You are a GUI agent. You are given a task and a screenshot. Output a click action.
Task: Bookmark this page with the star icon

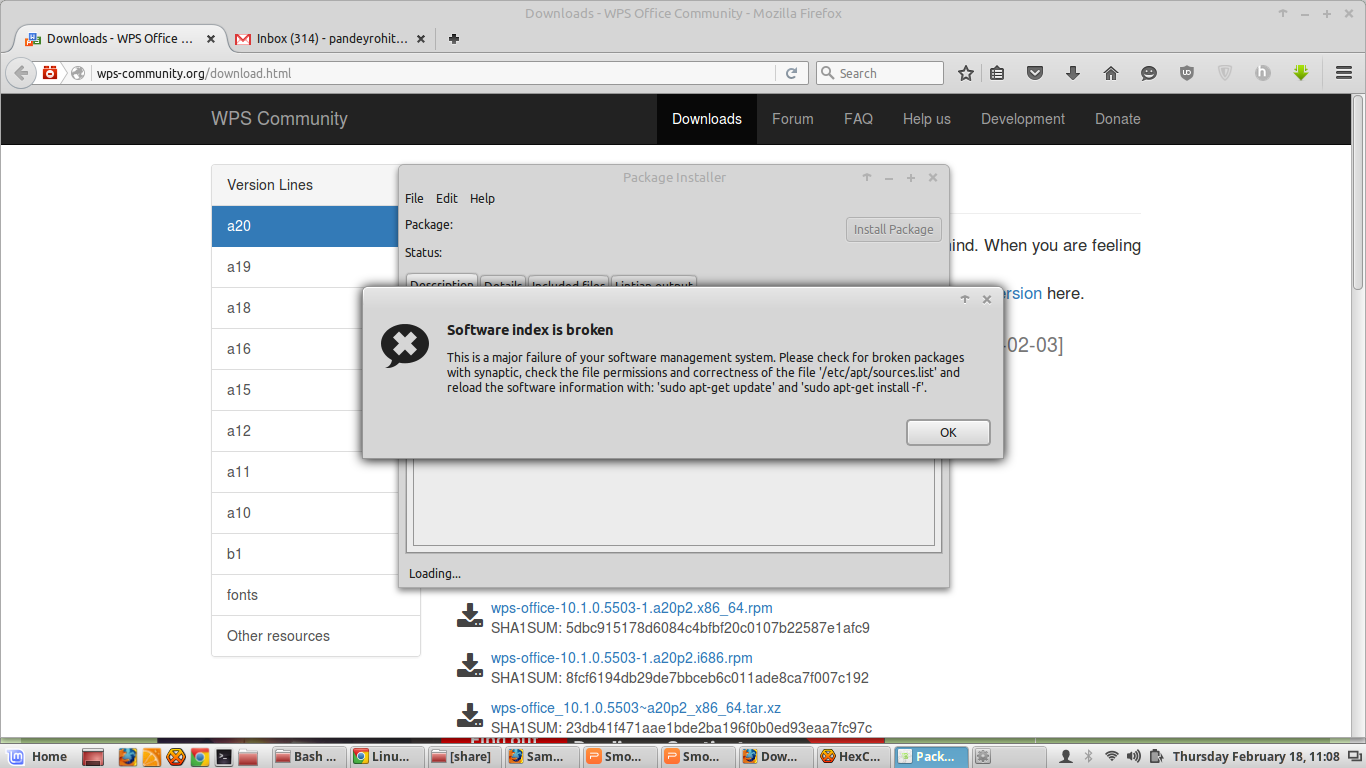pos(966,73)
